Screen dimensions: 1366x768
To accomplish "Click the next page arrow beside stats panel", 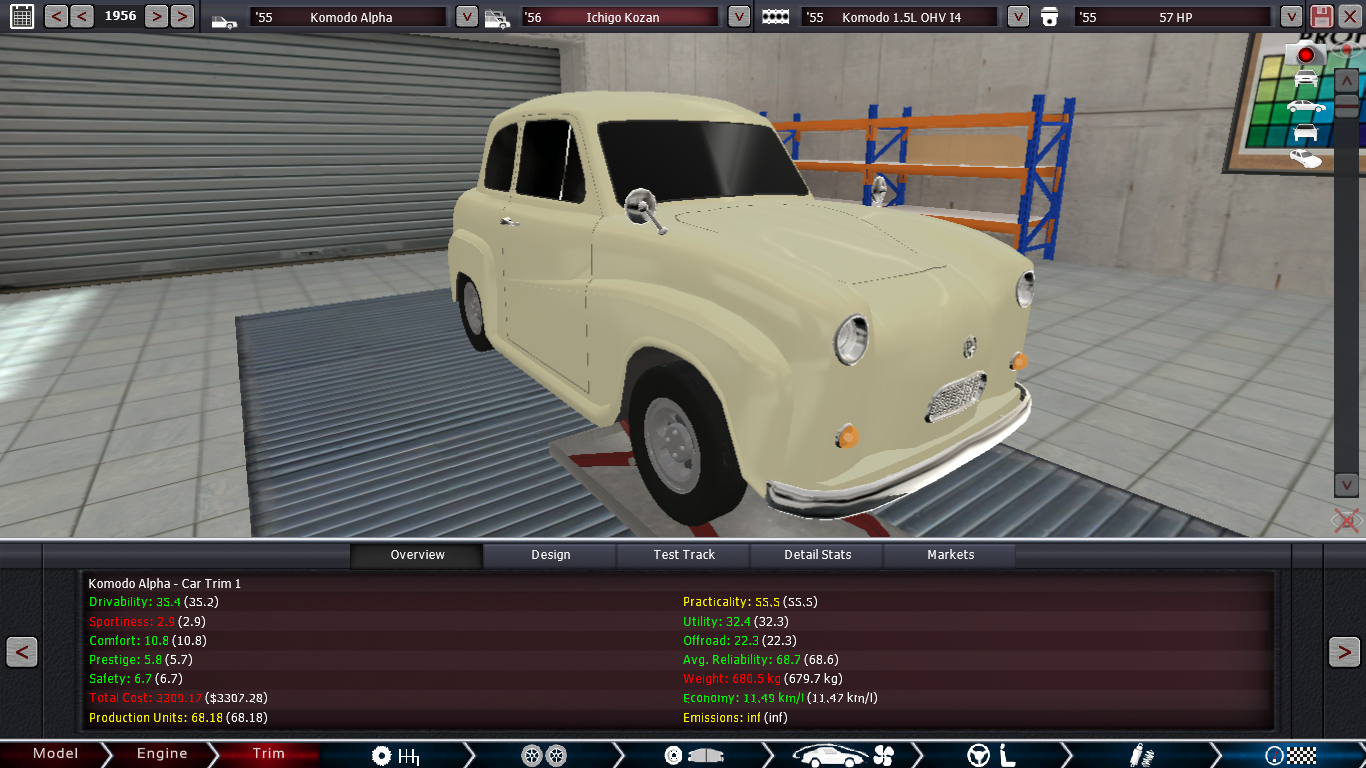I will 1343,652.
